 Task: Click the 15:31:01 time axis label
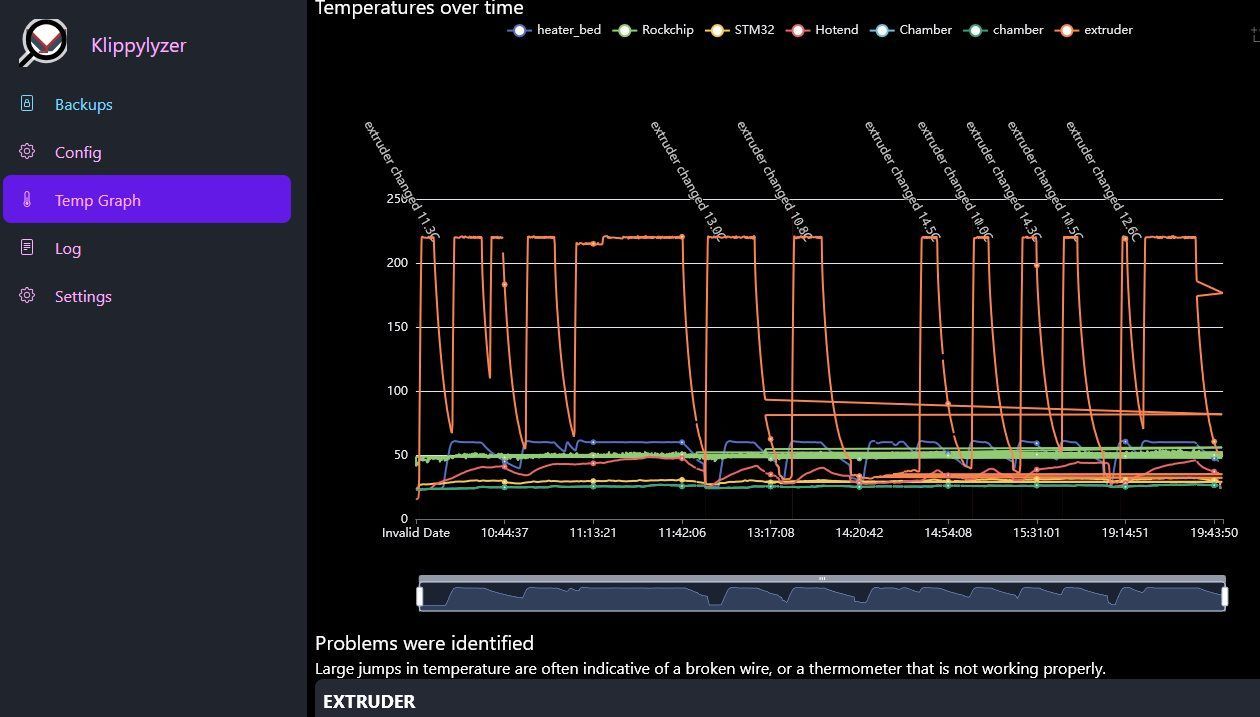click(x=1036, y=533)
